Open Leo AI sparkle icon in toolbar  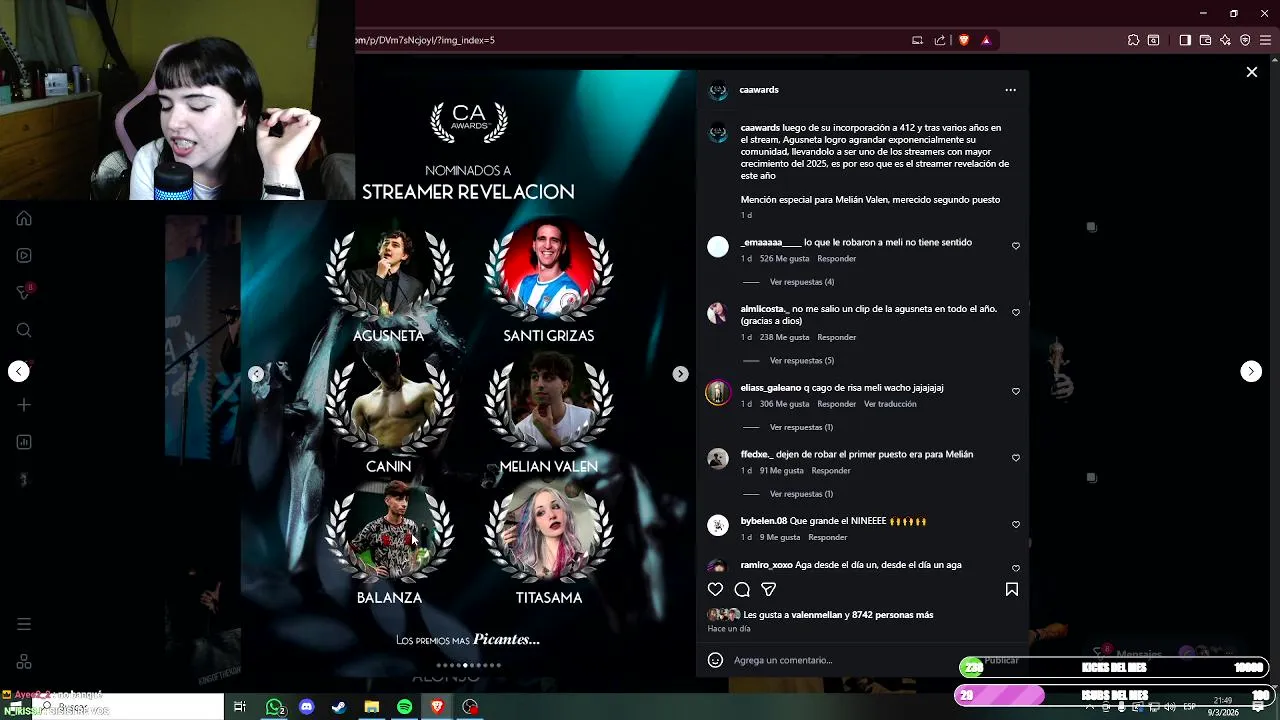1225,40
